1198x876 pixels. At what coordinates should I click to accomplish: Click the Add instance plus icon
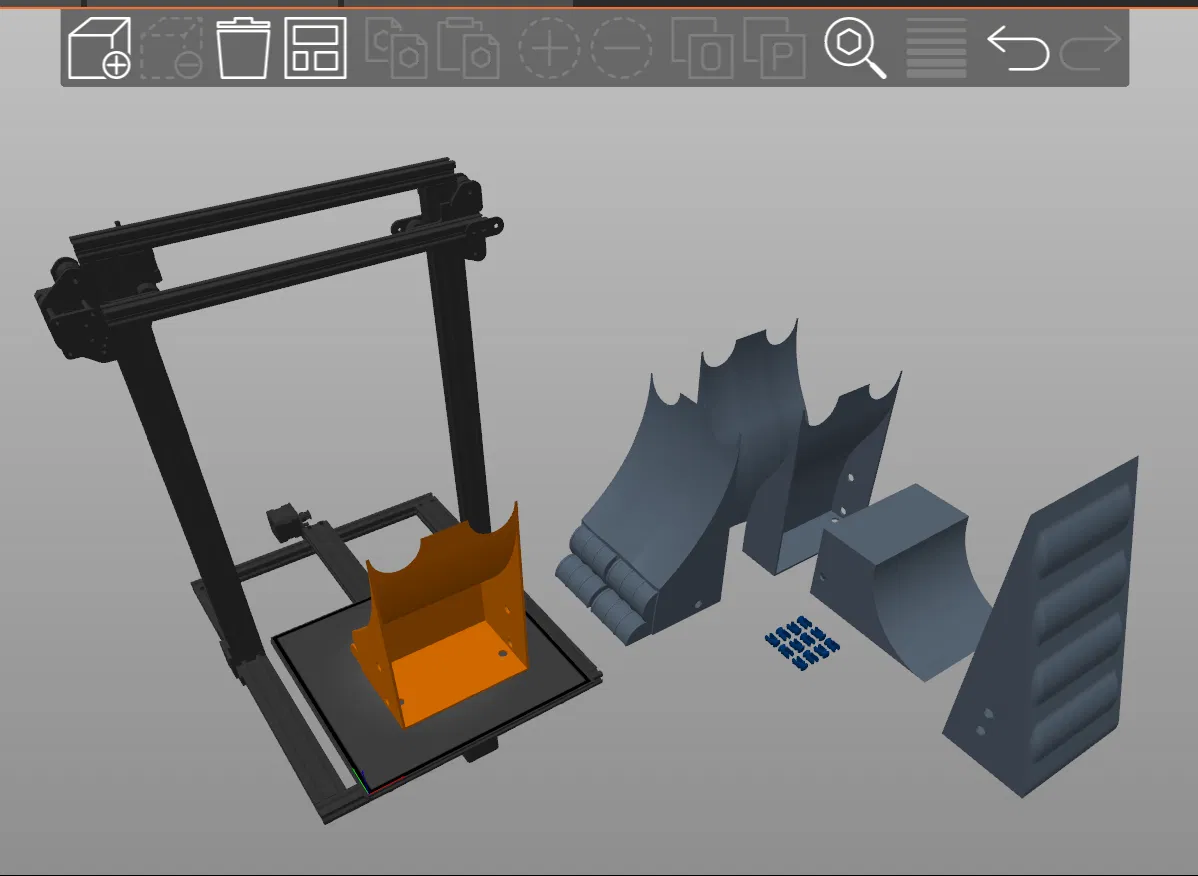pyautogui.click(x=549, y=48)
